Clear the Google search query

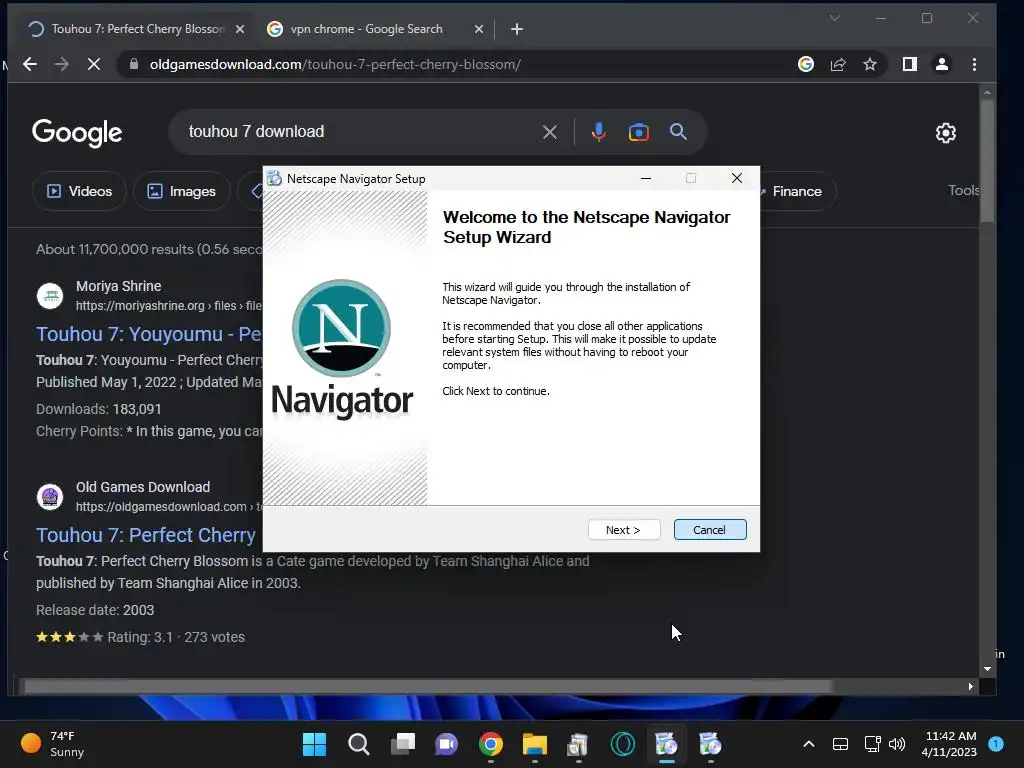click(x=550, y=132)
